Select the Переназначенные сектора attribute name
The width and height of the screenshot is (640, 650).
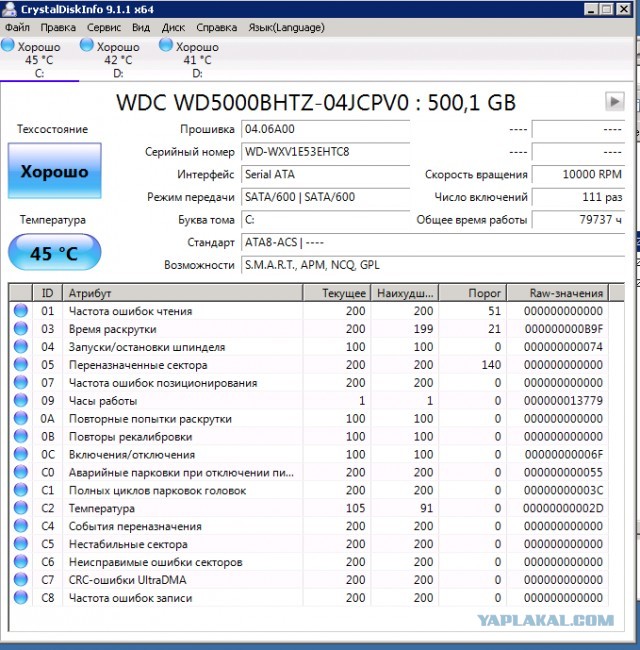(138, 365)
